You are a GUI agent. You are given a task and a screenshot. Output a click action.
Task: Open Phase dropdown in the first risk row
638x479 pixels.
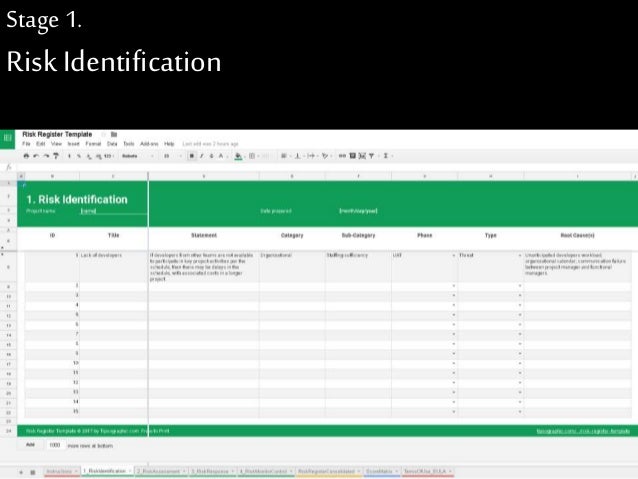pyautogui.click(x=453, y=256)
